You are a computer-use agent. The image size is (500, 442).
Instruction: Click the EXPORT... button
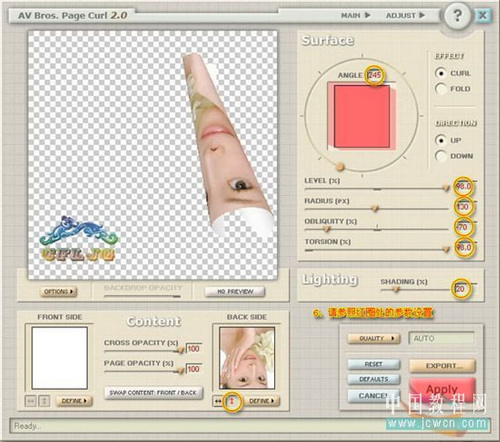443,366
